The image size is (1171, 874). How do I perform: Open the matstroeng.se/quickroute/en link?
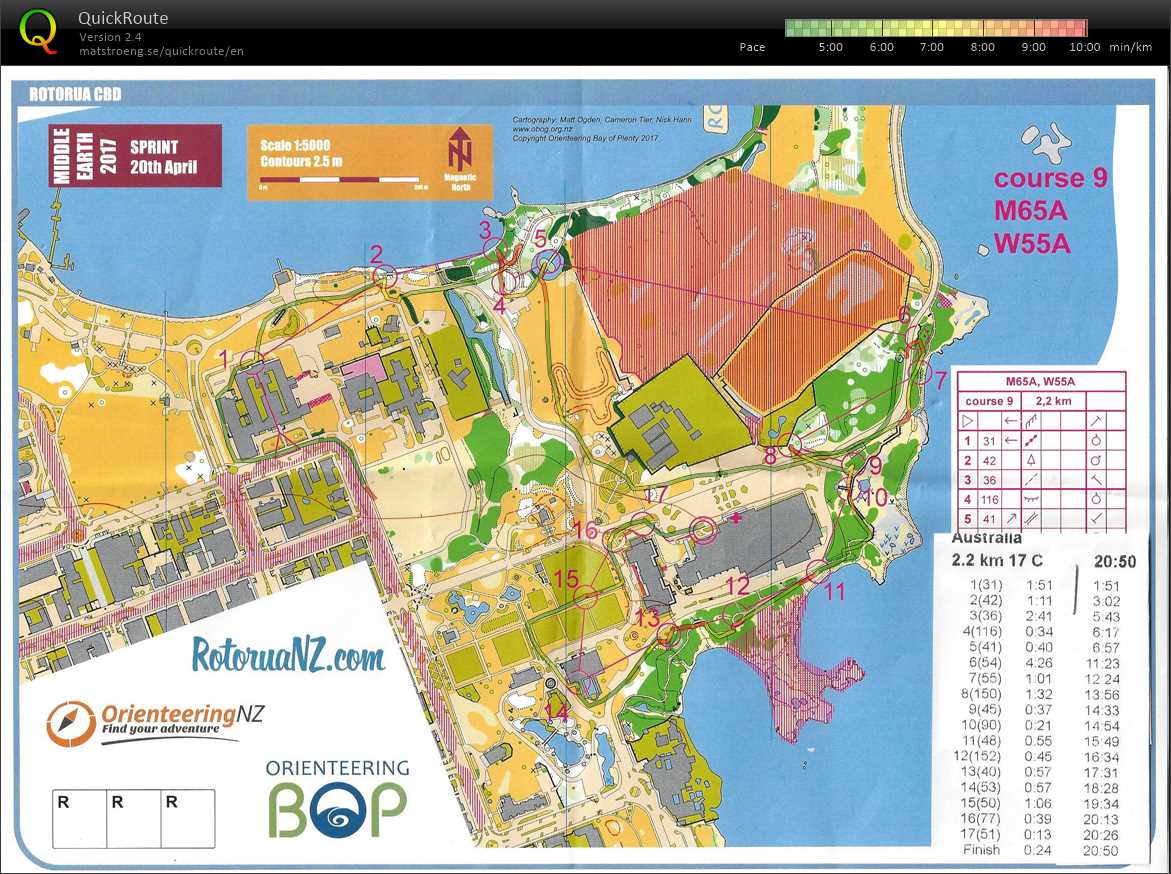(161, 51)
